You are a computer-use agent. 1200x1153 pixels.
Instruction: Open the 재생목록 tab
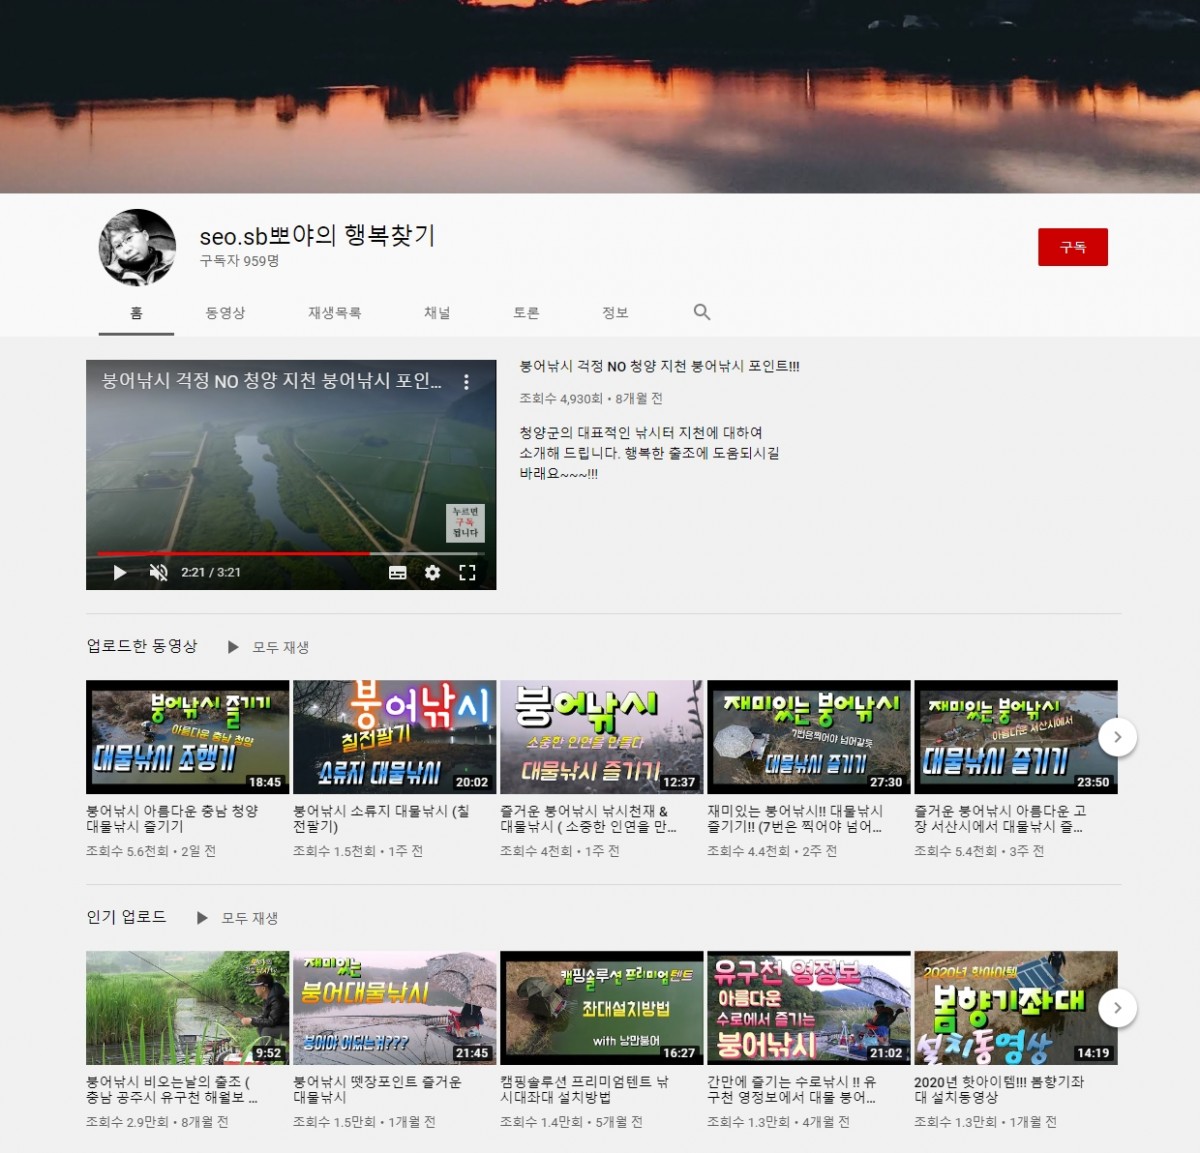[334, 313]
